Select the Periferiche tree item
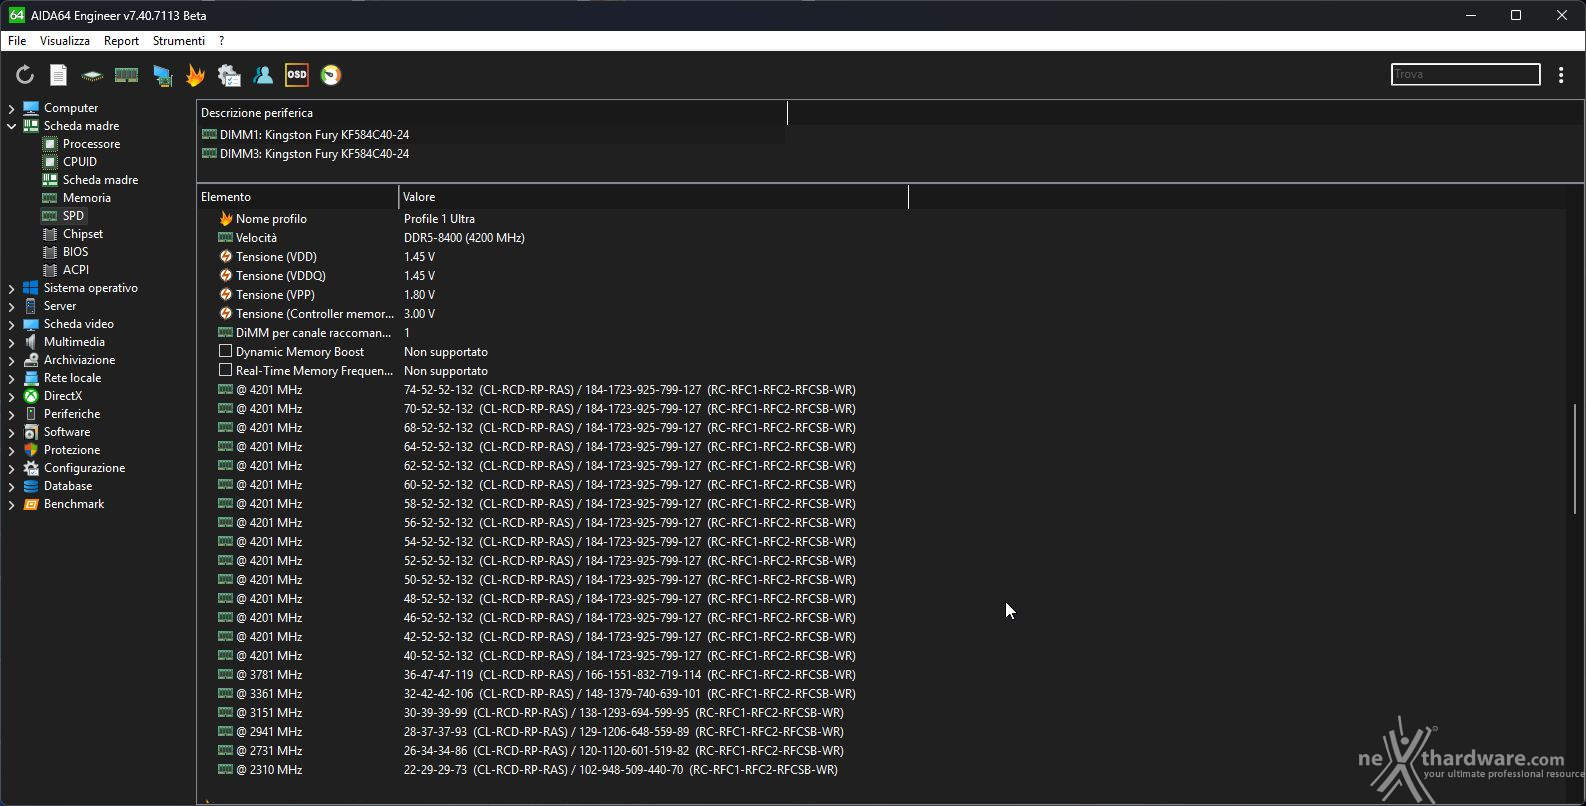The image size is (1586, 806). pos(72,414)
